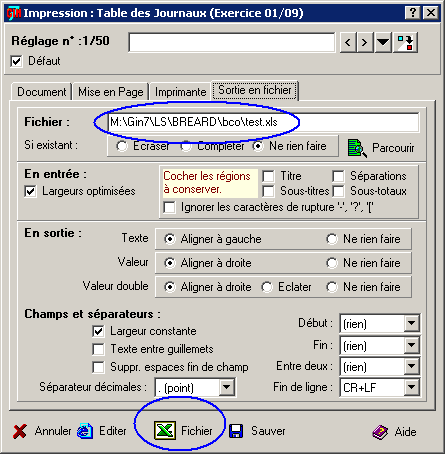
Task: Check the Sous-titres region checkbox
Action: click(x=268, y=191)
